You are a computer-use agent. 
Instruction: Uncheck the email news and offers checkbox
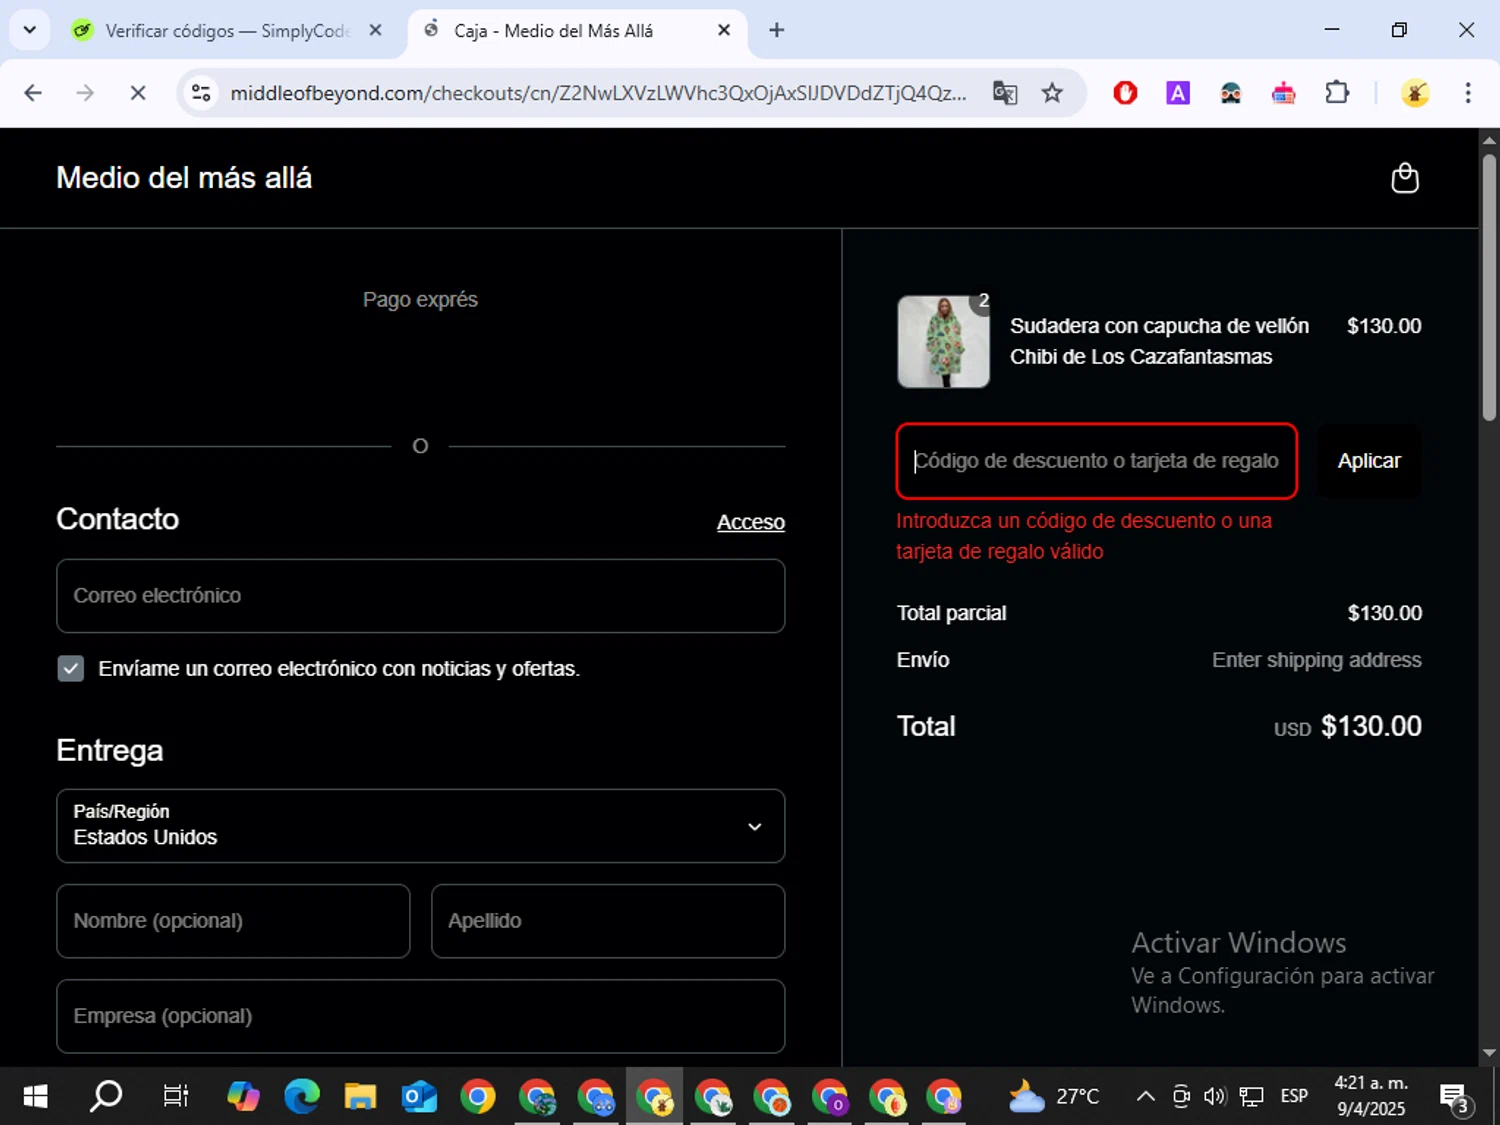click(x=71, y=669)
